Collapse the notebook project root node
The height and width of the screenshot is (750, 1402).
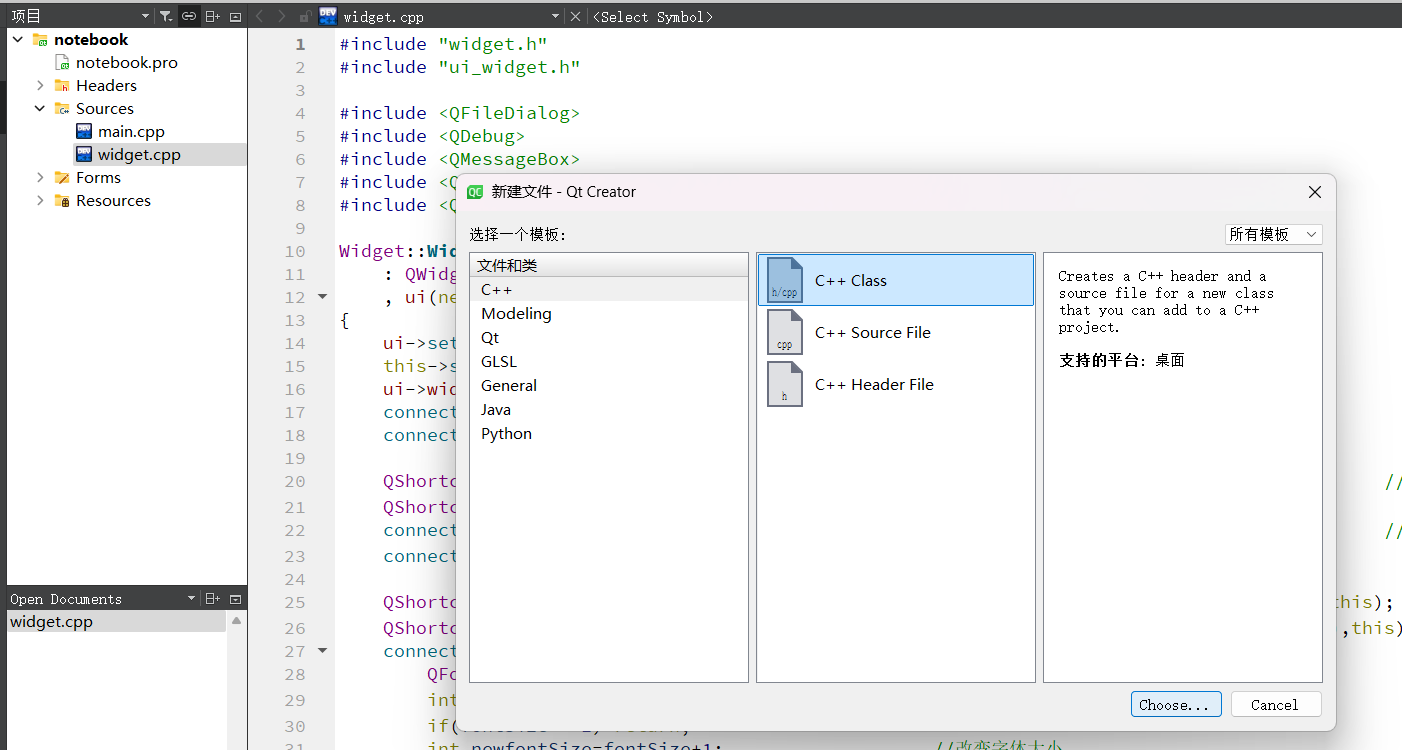(18, 39)
